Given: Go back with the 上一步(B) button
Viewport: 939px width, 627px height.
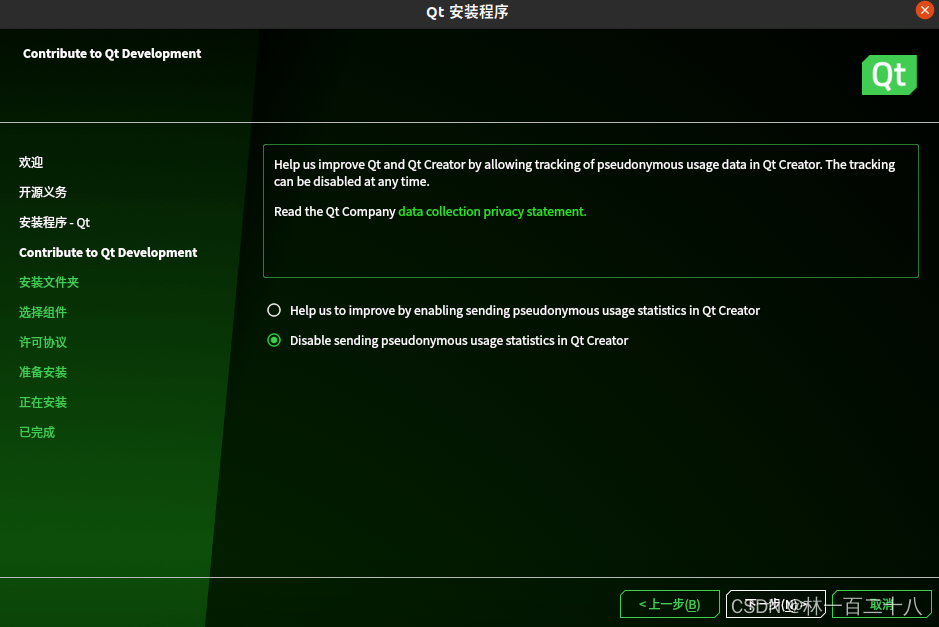Looking at the screenshot, I should [670, 604].
